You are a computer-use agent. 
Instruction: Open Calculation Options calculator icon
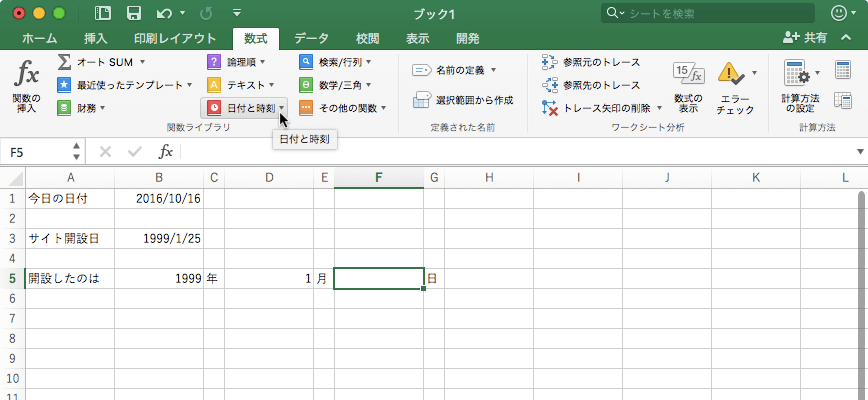(796, 73)
